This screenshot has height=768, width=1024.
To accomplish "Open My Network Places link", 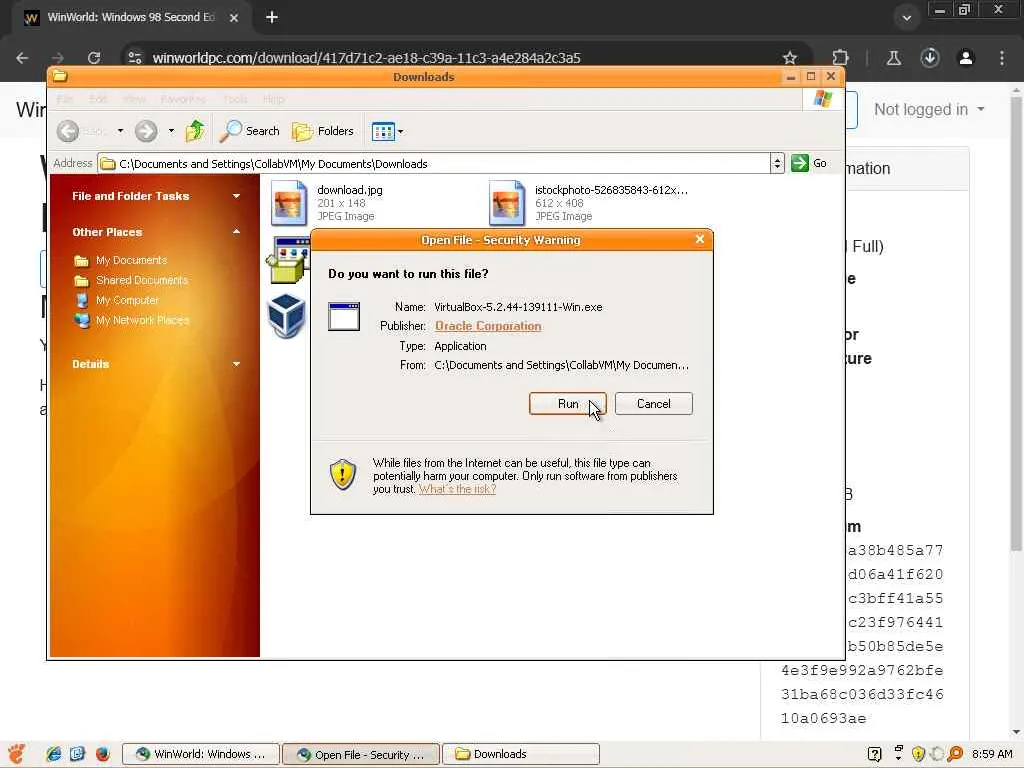I will [x=142, y=320].
